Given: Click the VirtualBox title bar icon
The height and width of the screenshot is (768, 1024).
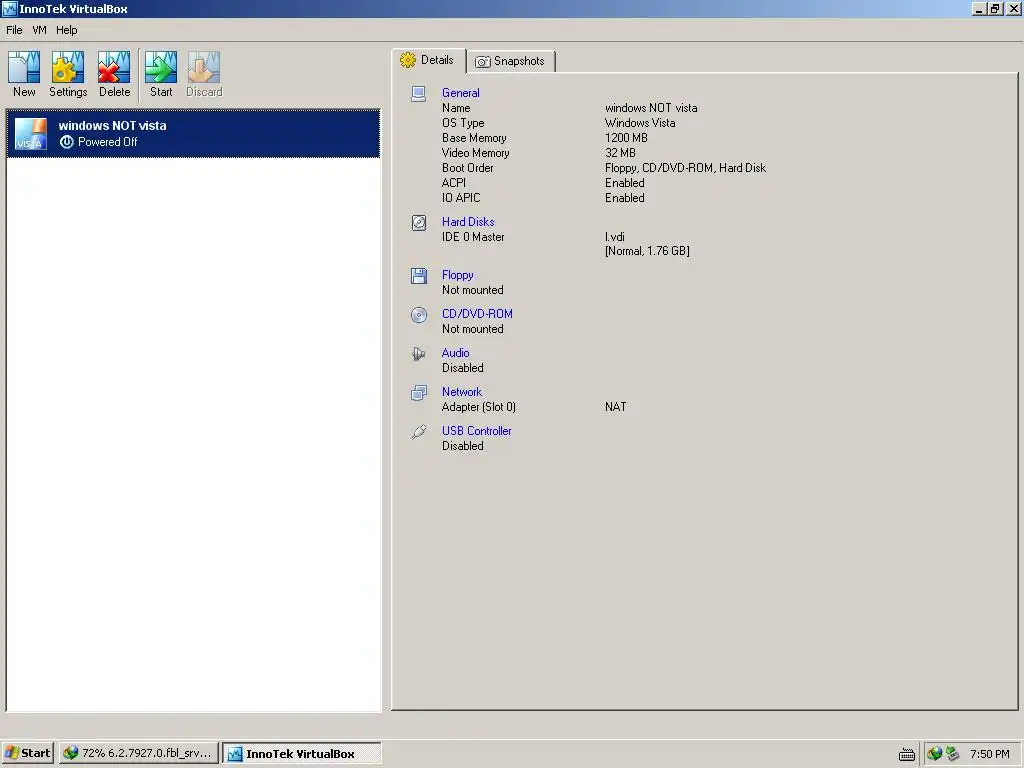Looking at the screenshot, I should pyautogui.click(x=9, y=9).
